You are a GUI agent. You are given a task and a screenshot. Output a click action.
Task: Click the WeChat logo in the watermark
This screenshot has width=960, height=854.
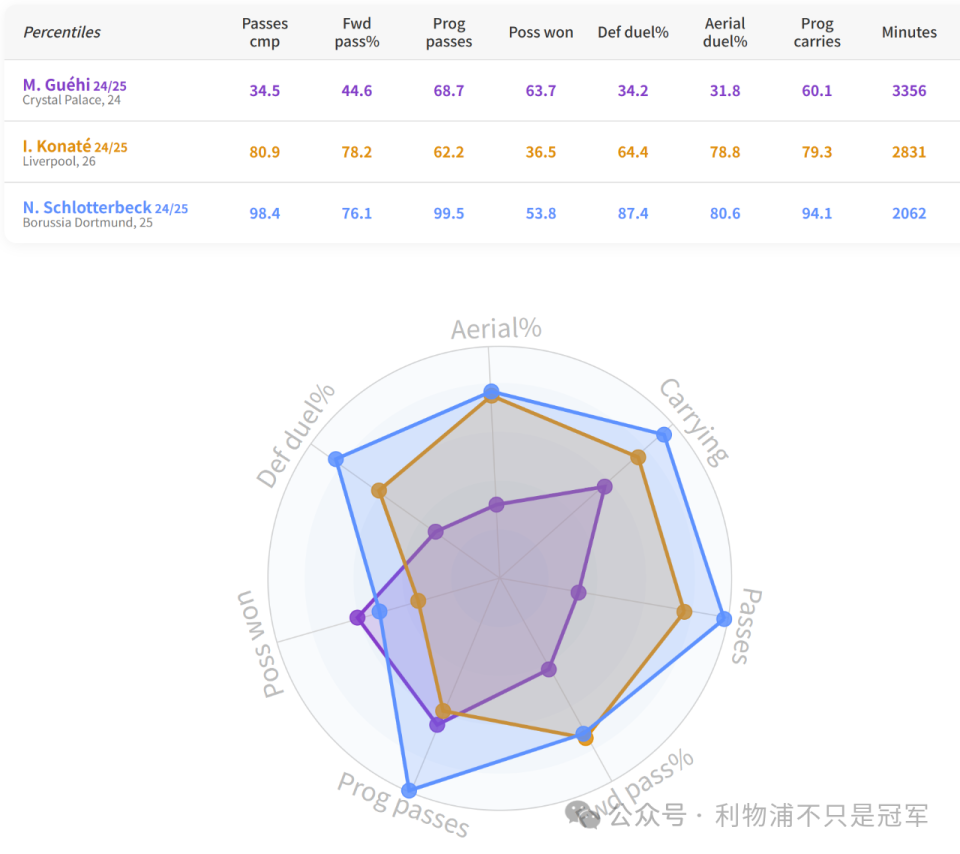click(582, 815)
